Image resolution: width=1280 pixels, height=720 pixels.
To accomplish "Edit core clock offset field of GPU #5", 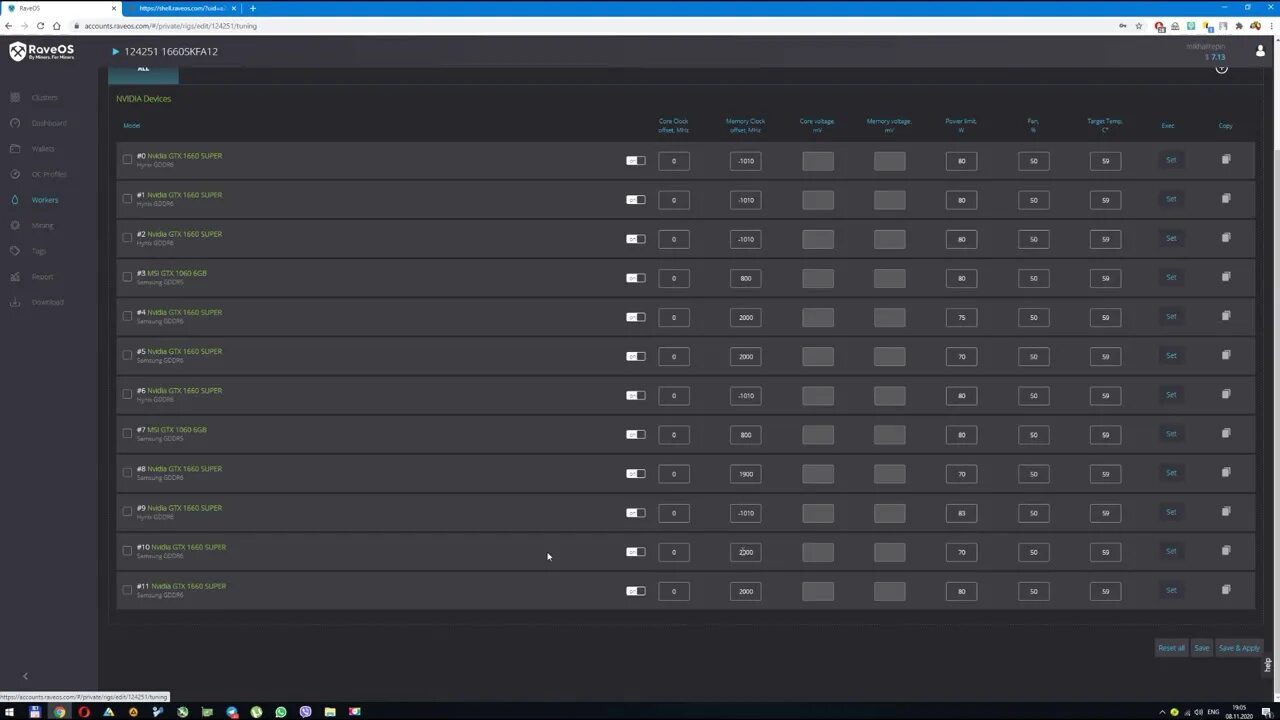I will coord(674,356).
